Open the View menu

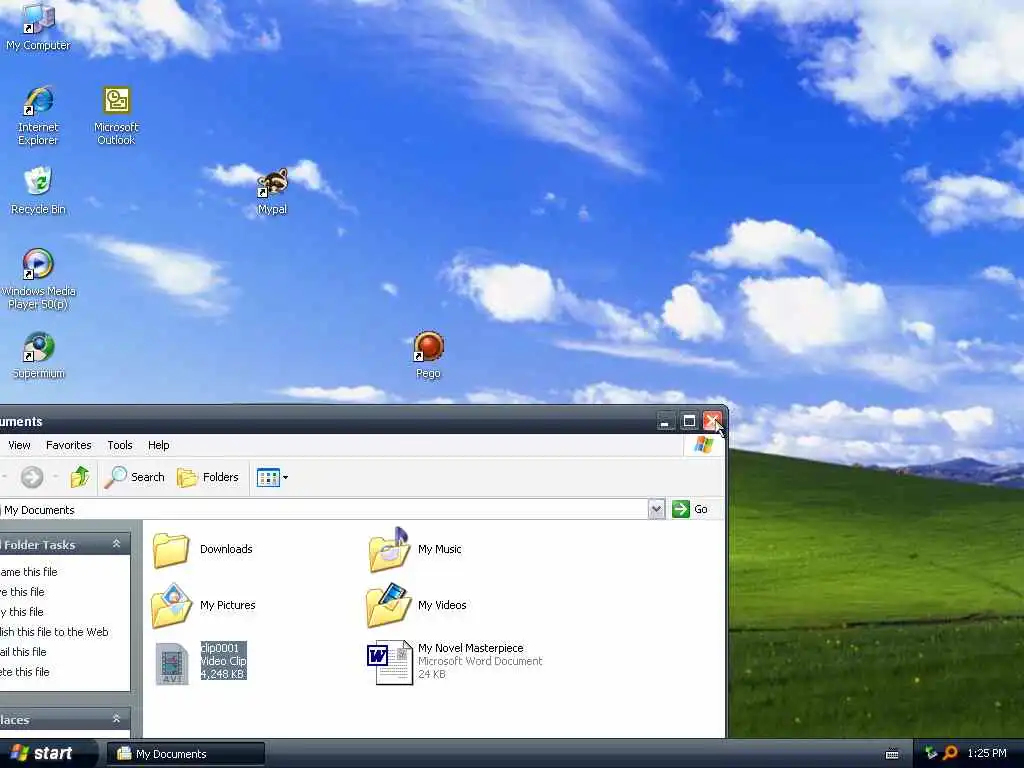[x=19, y=445]
